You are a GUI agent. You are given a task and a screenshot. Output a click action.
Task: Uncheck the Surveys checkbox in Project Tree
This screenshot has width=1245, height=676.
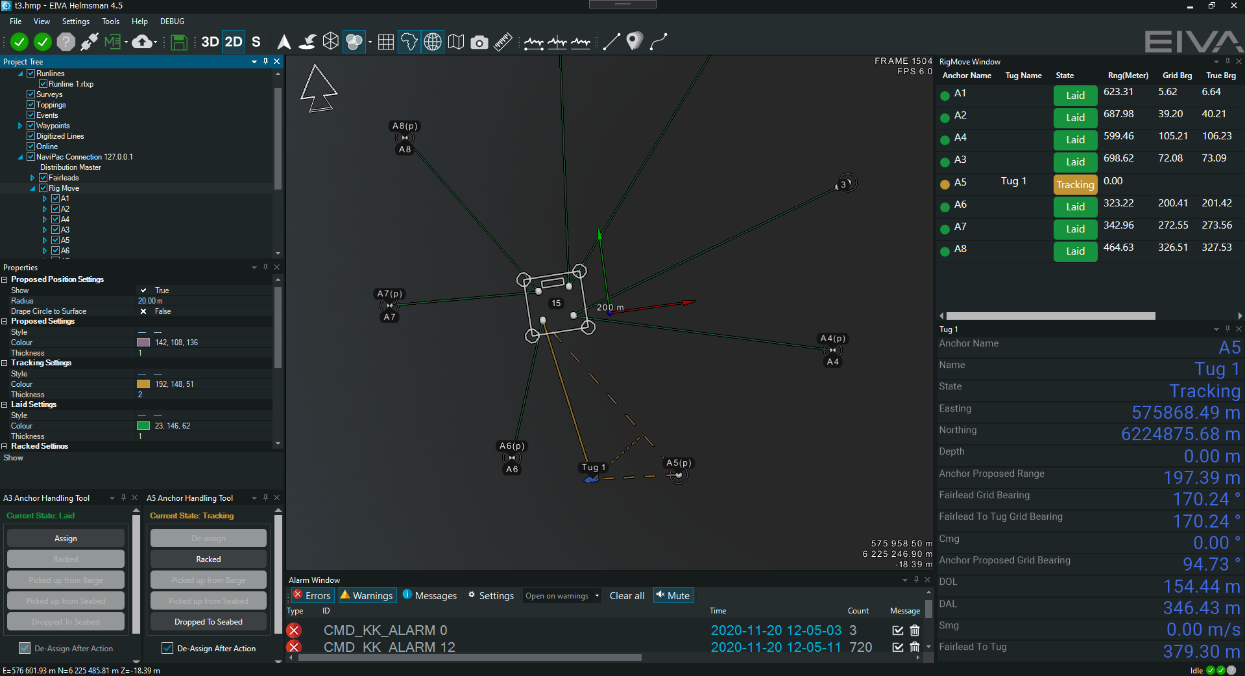coord(31,94)
